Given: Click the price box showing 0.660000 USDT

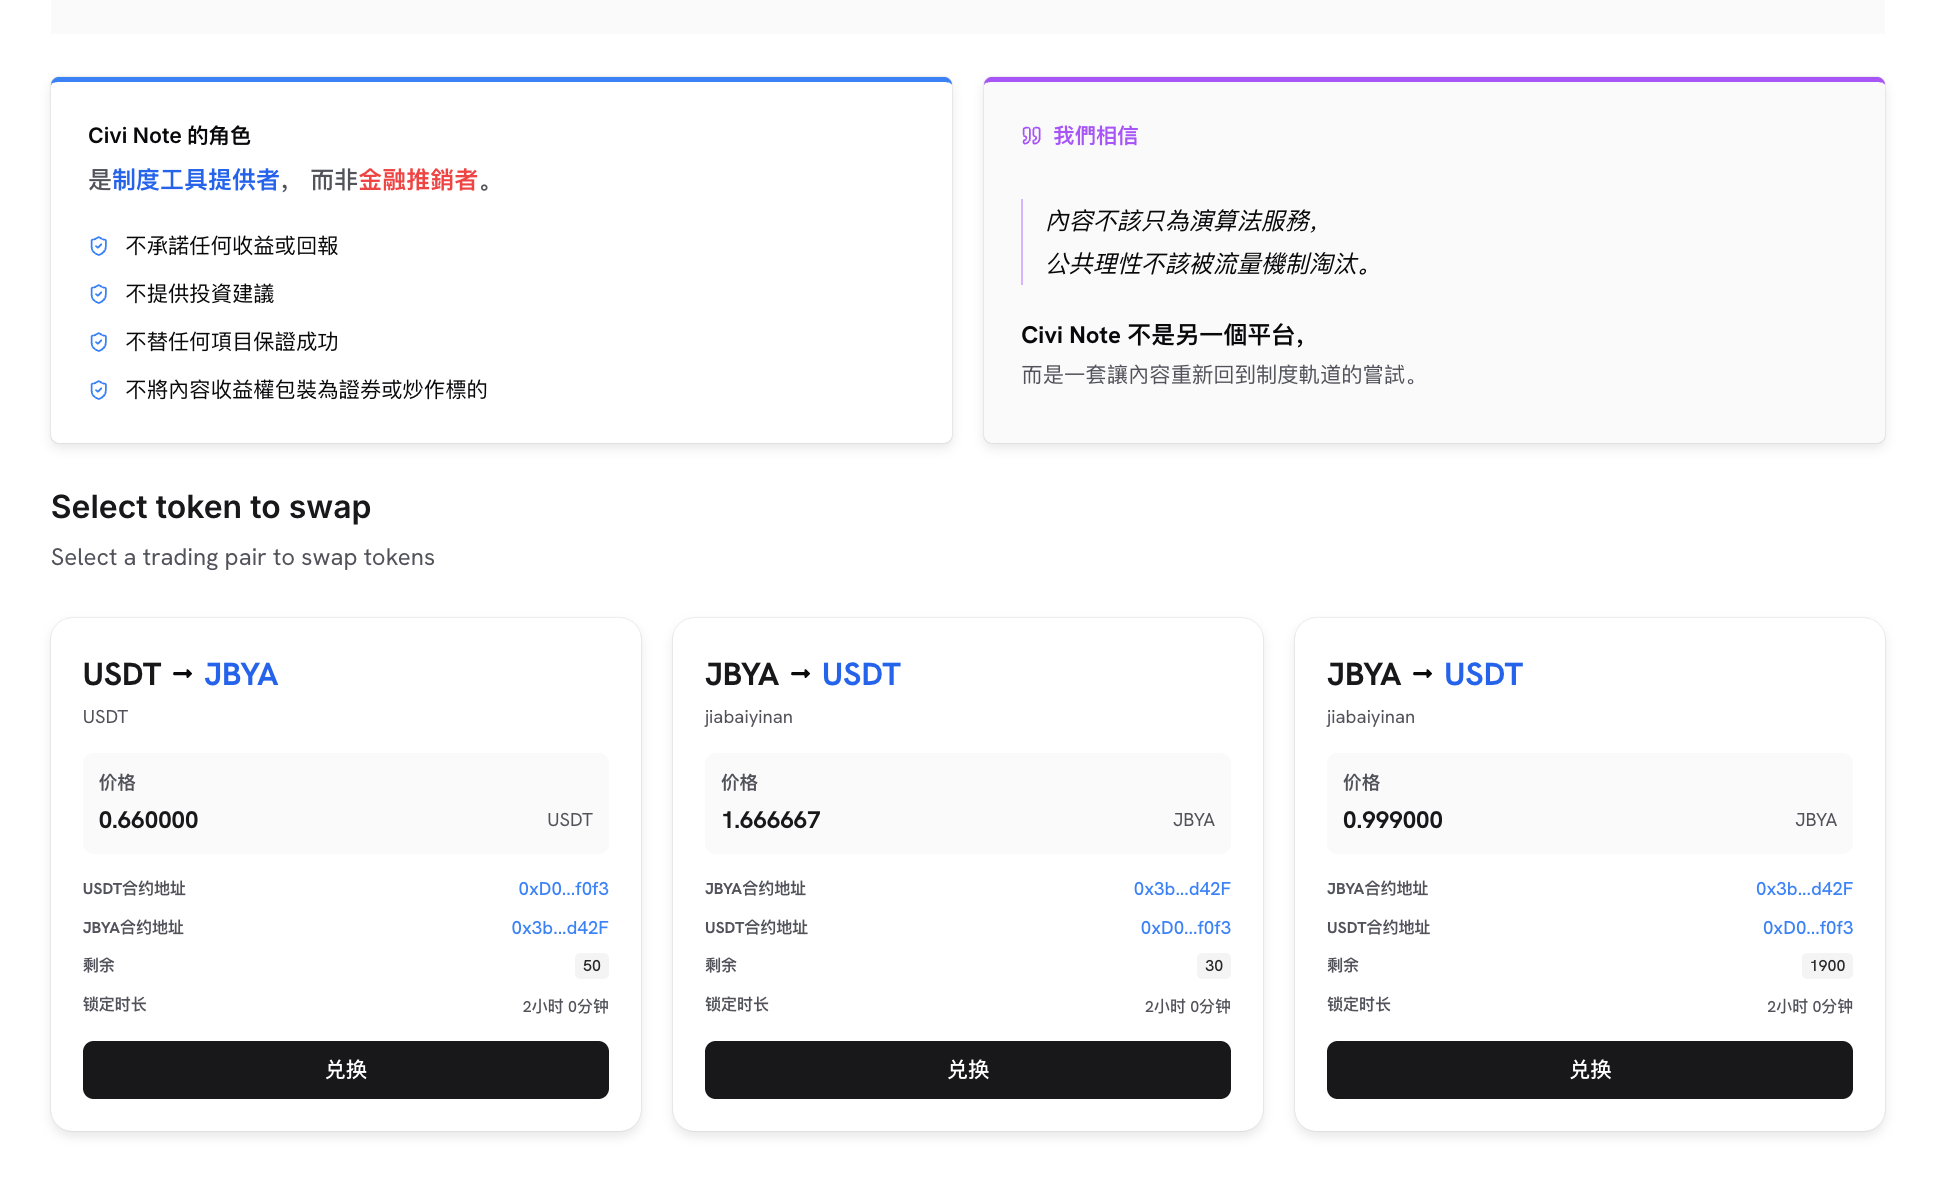Looking at the screenshot, I should 345,803.
